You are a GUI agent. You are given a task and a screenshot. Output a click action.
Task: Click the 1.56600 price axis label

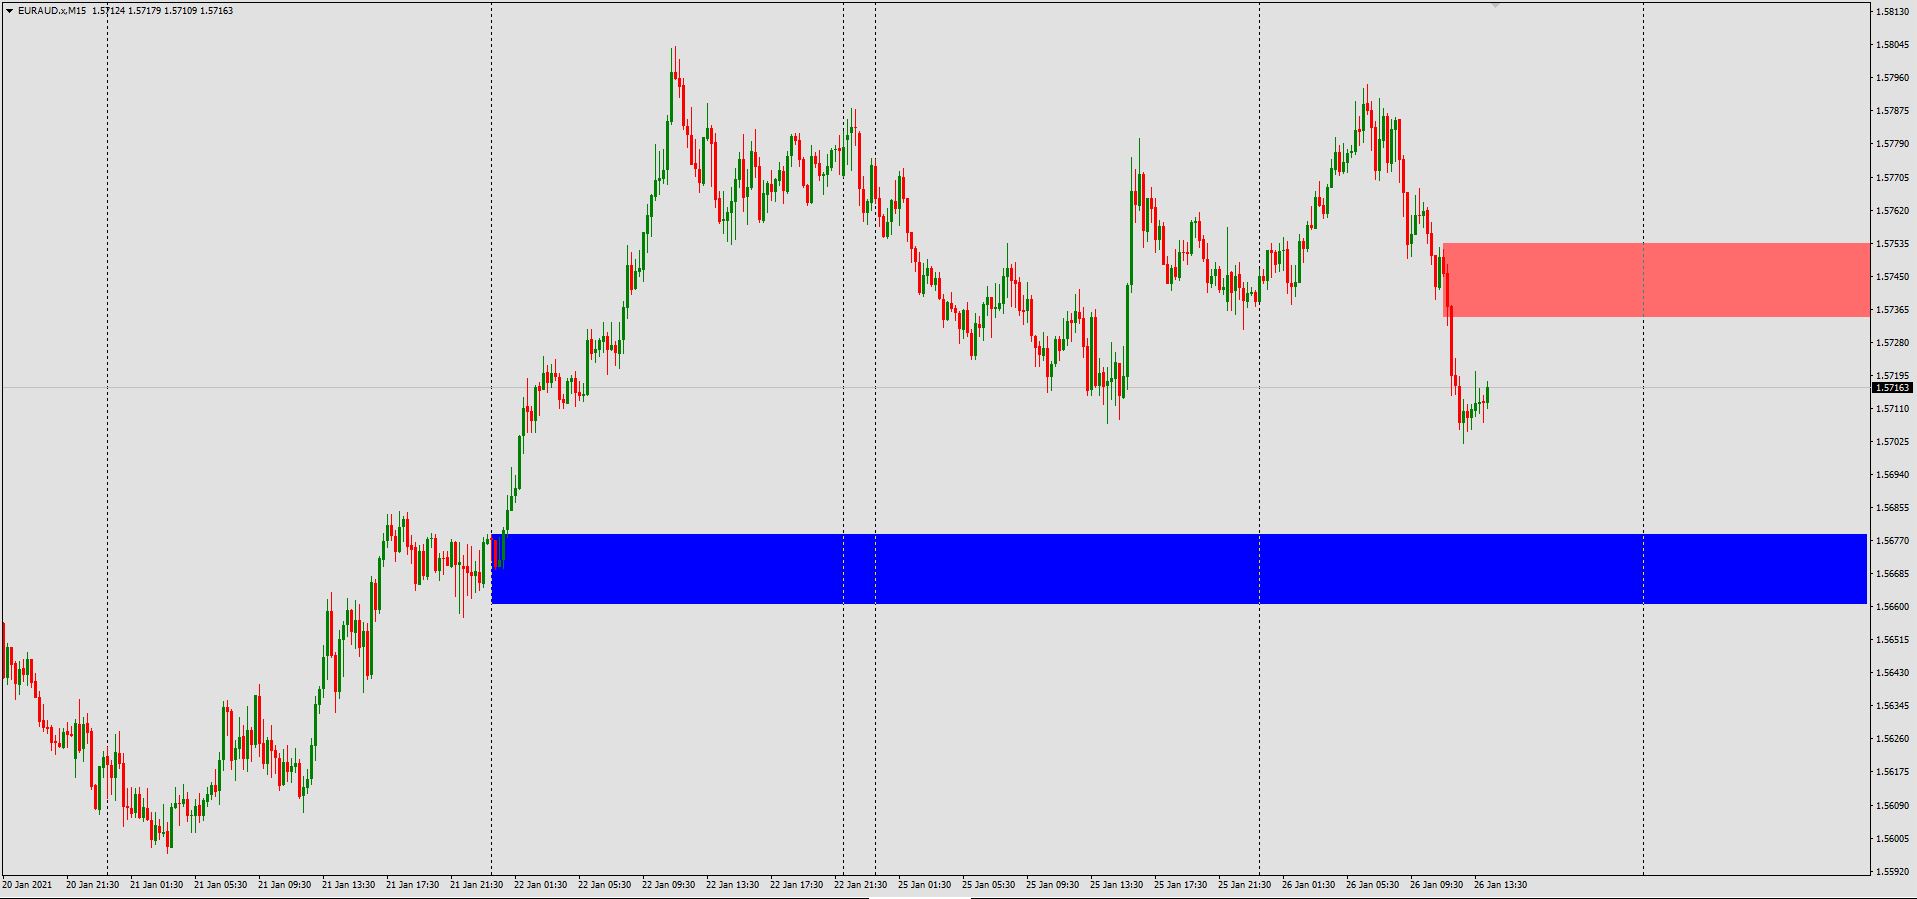[1893, 607]
